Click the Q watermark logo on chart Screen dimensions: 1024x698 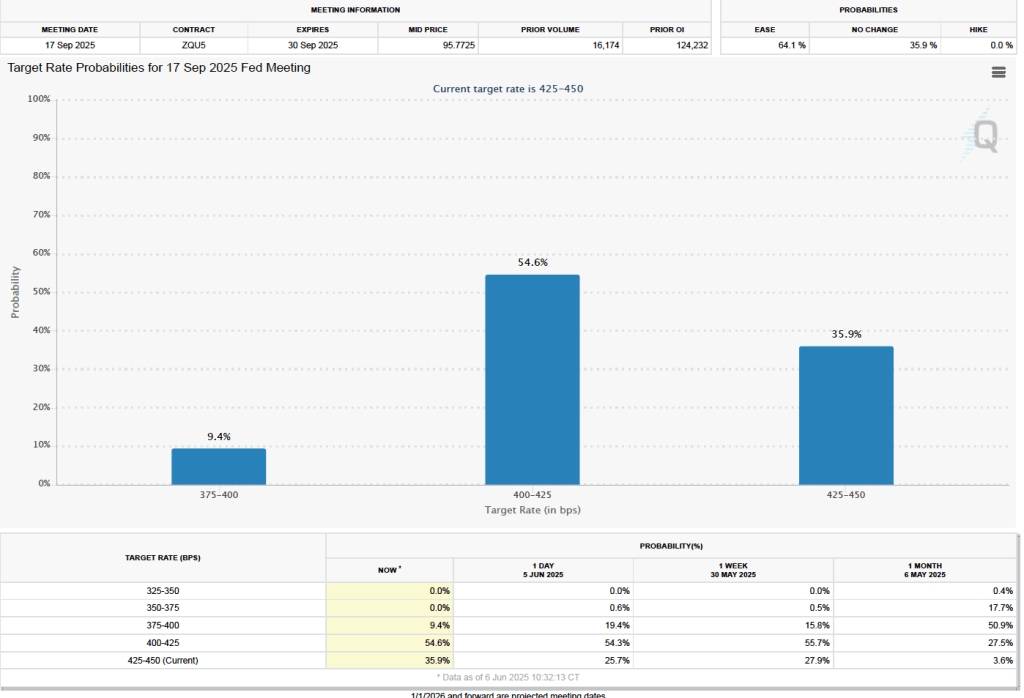coord(984,137)
